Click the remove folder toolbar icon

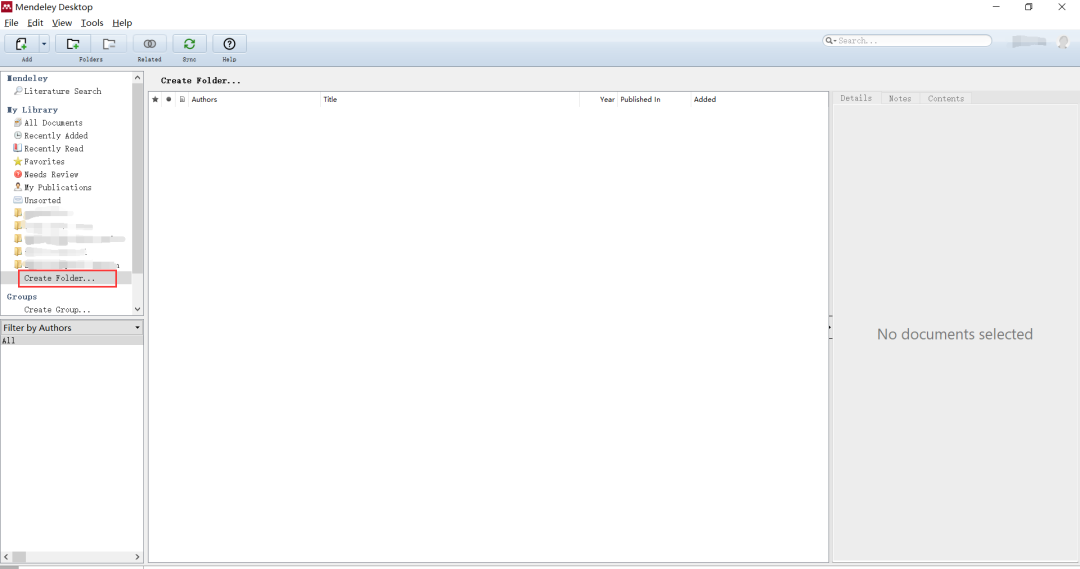(109, 43)
